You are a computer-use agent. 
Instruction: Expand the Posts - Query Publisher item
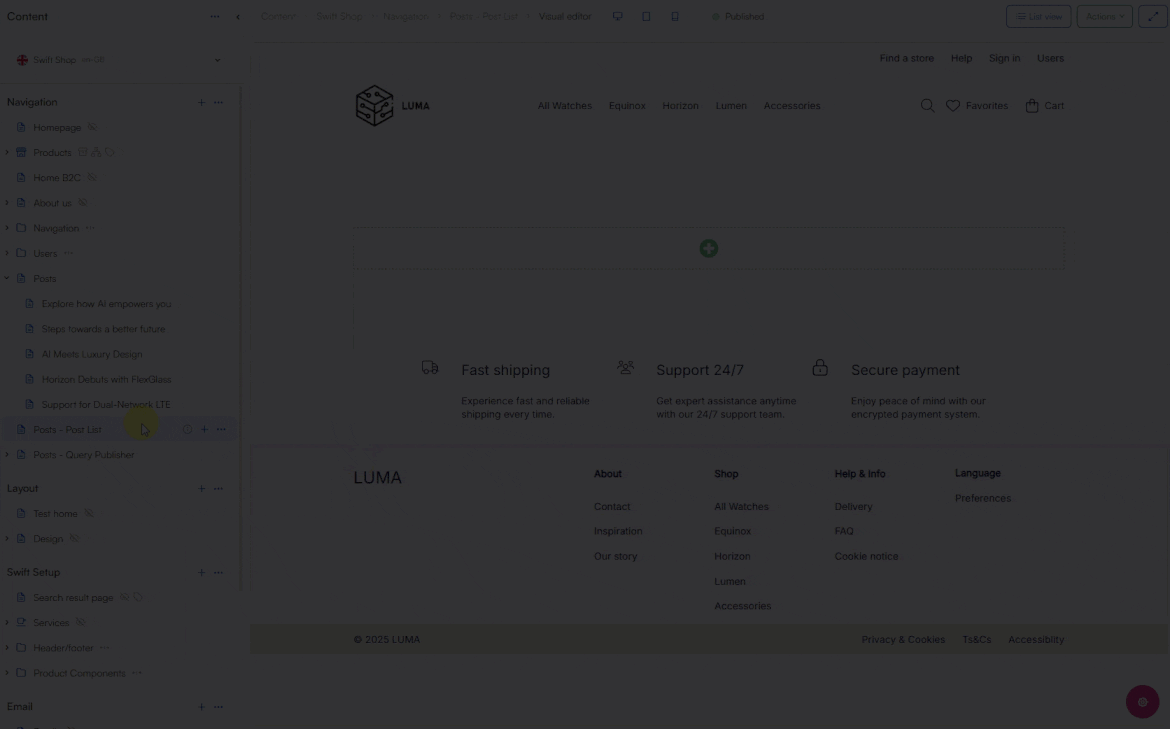click(x=7, y=454)
